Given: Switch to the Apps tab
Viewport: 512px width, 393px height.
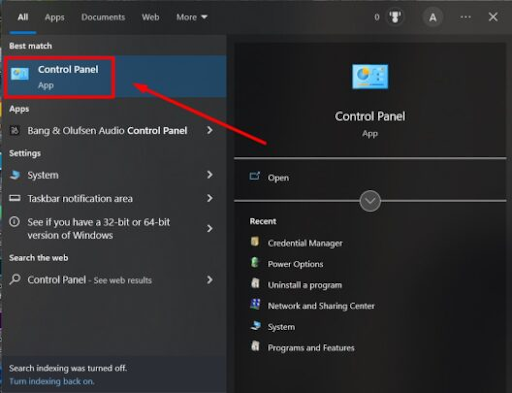Looking at the screenshot, I should pyautogui.click(x=54, y=17).
